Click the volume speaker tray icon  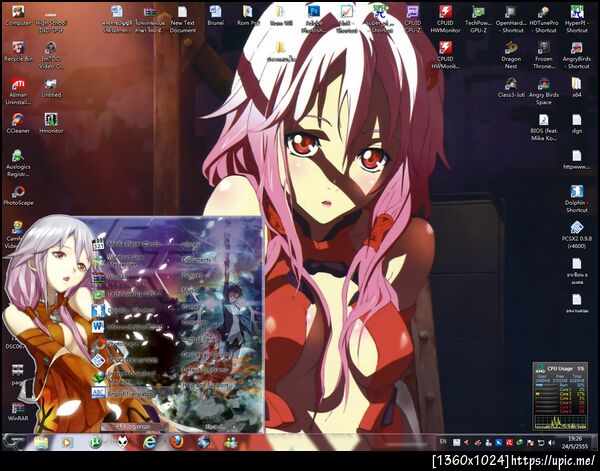551,443
